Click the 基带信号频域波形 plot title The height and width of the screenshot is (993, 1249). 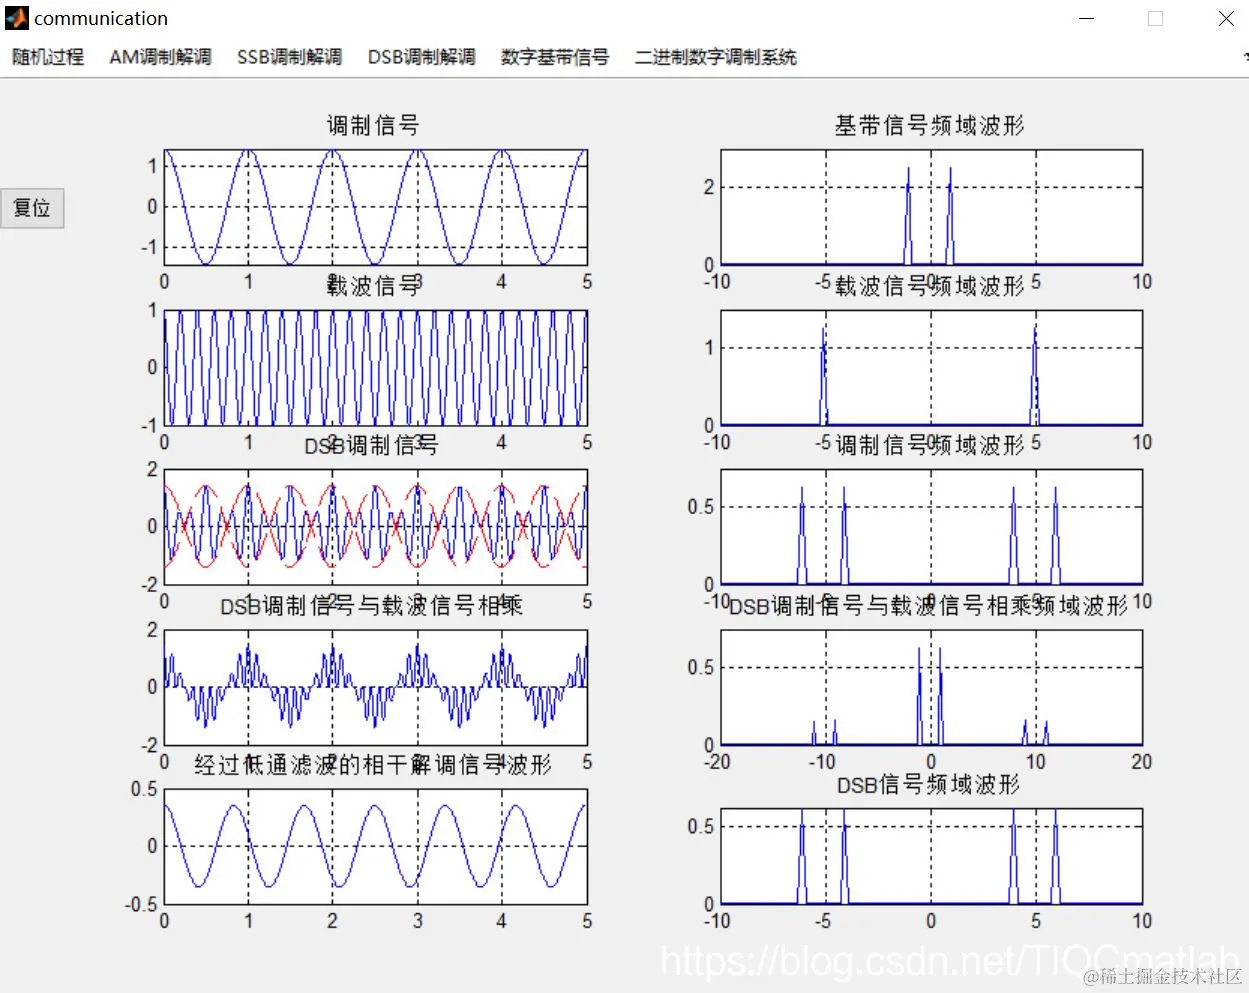[x=929, y=125]
